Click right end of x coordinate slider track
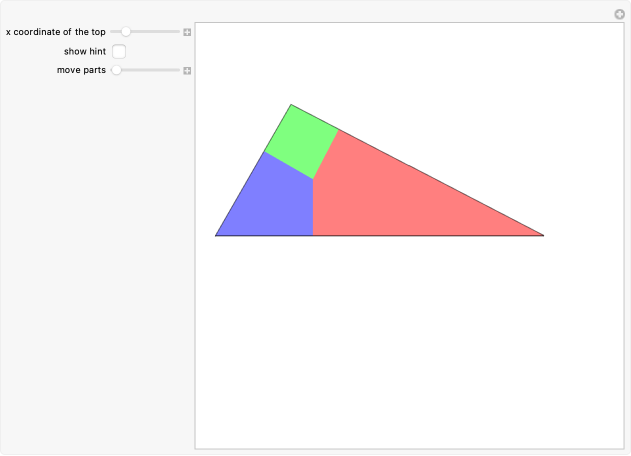 coord(177,32)
